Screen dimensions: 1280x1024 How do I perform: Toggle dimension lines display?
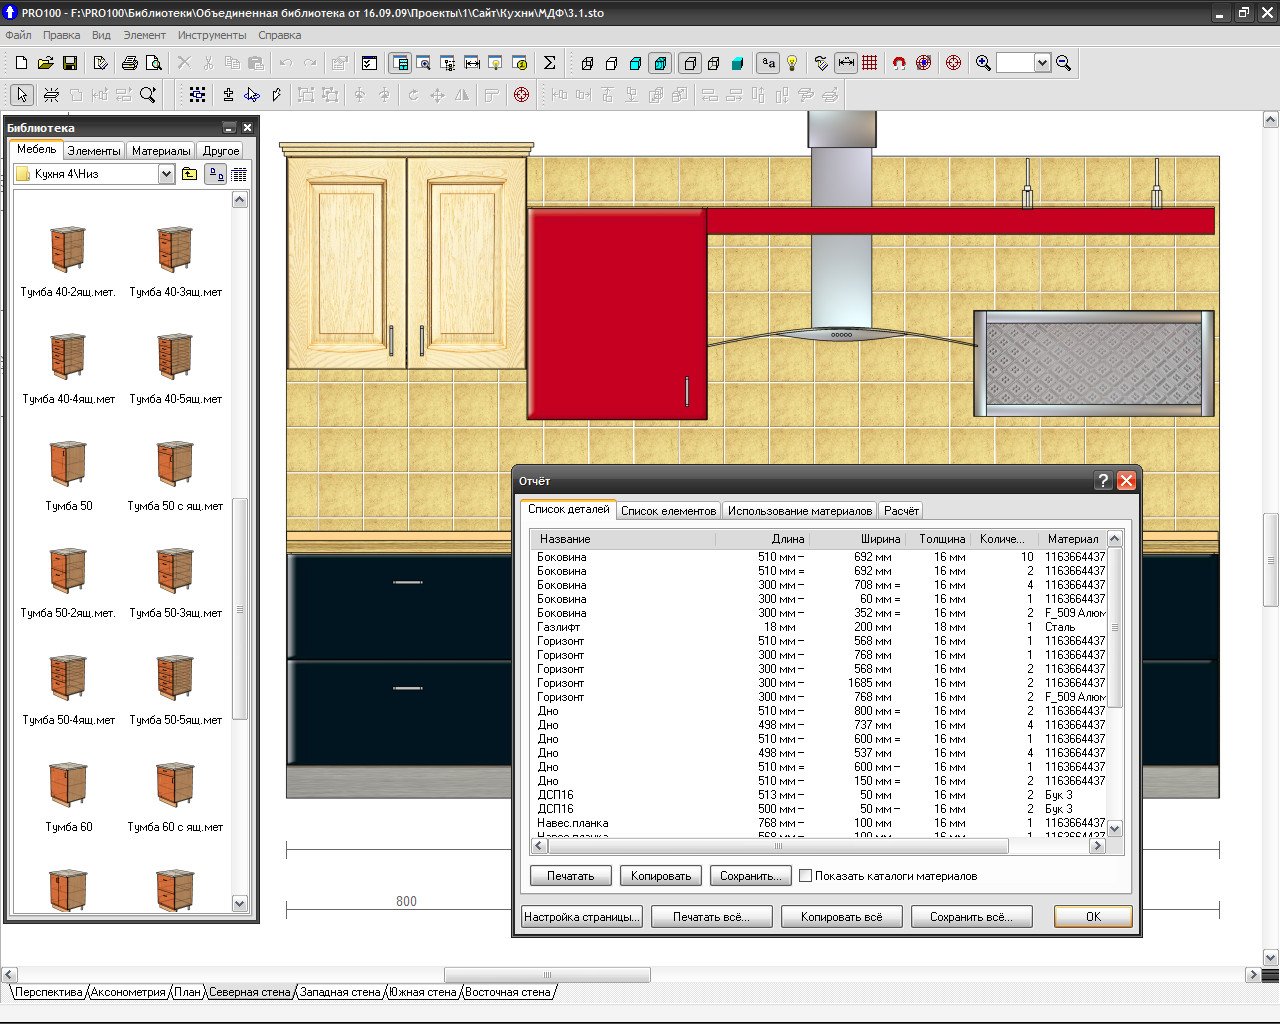(x=846, y=63)
